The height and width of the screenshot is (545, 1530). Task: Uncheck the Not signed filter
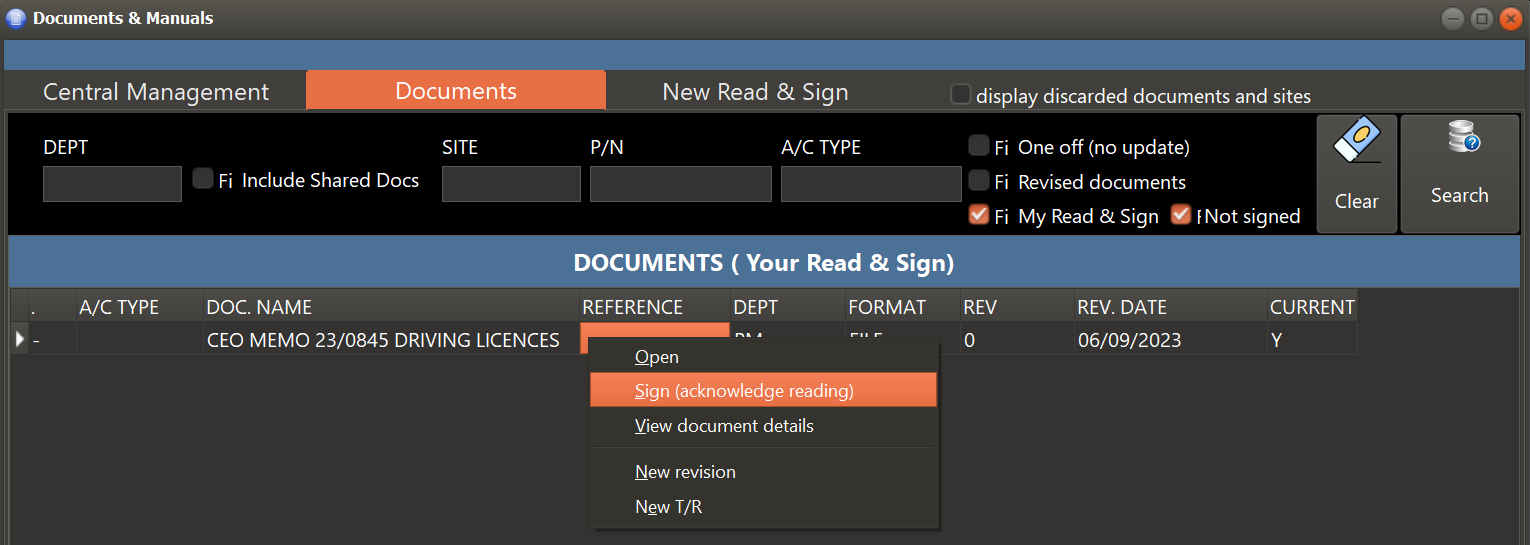coord(1181,215)
